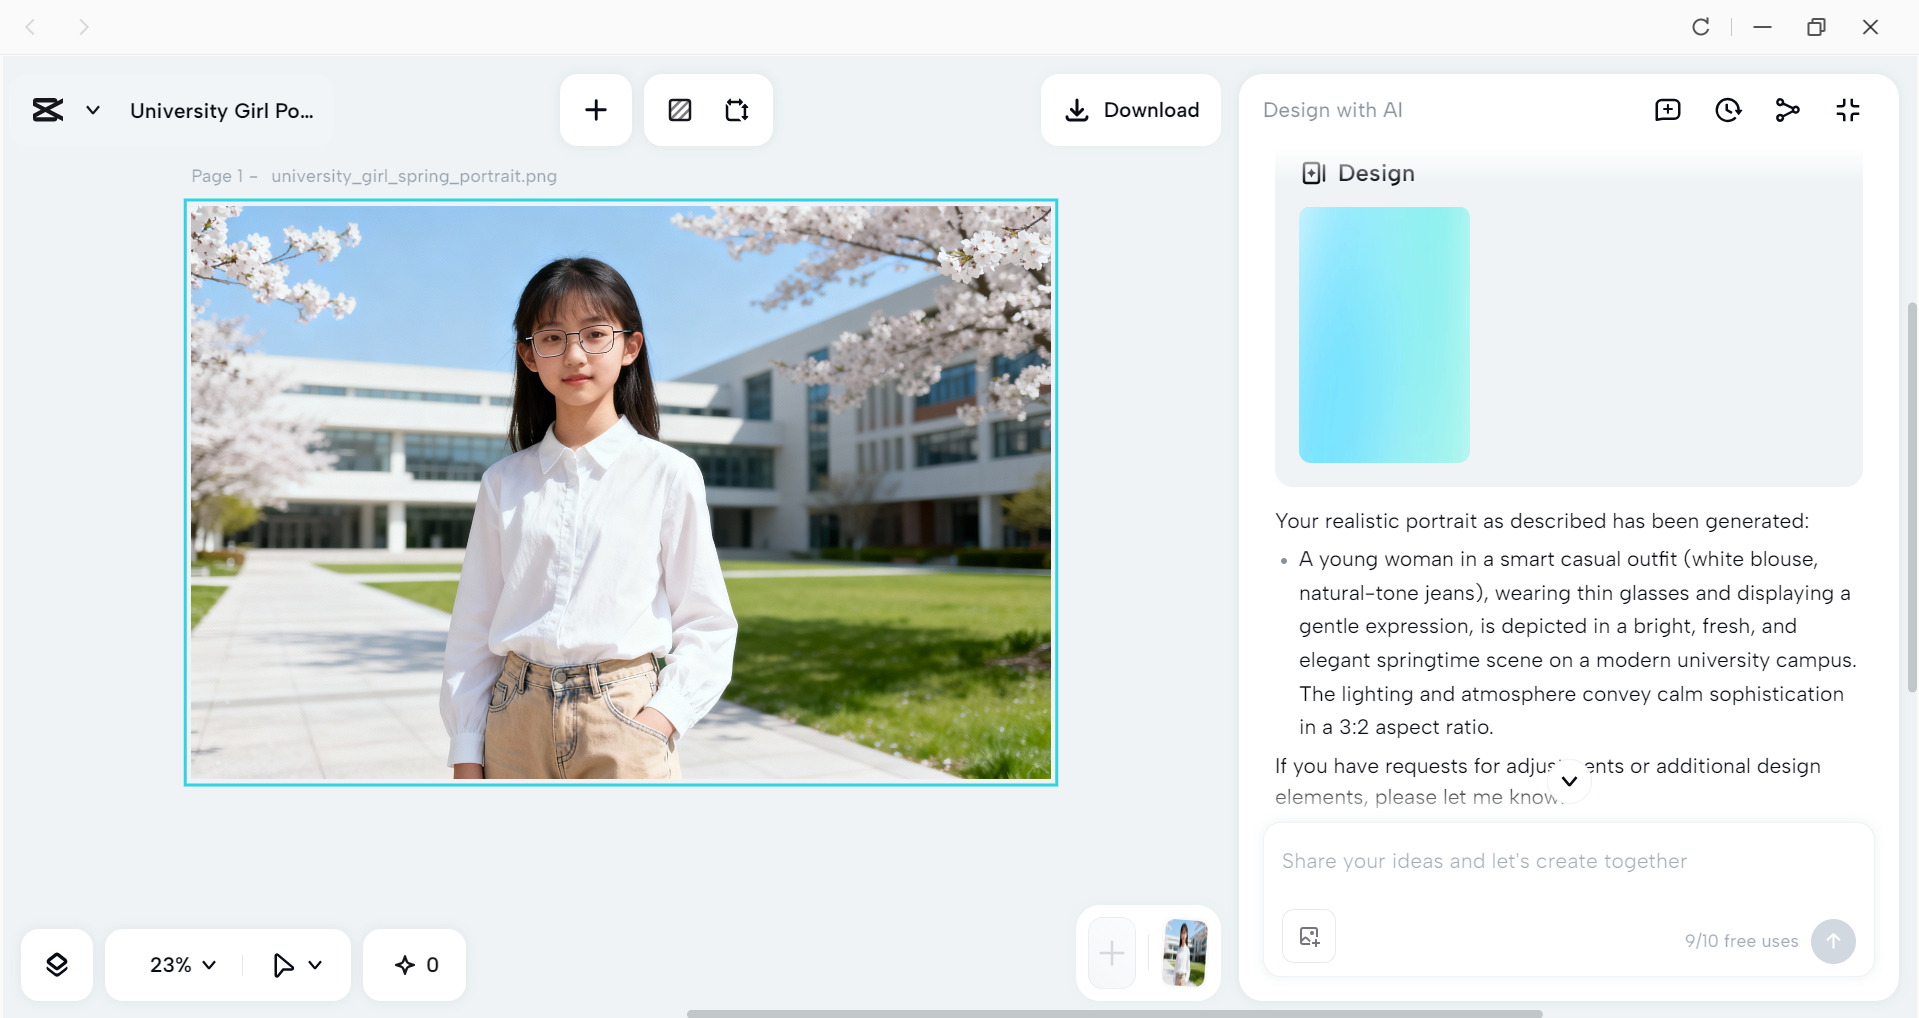Viewport: 1919px width, 1018px height.
Task: Open the portrait thumbnail near the bottom
Action: pyautogui.click(x=1184, y=951)
